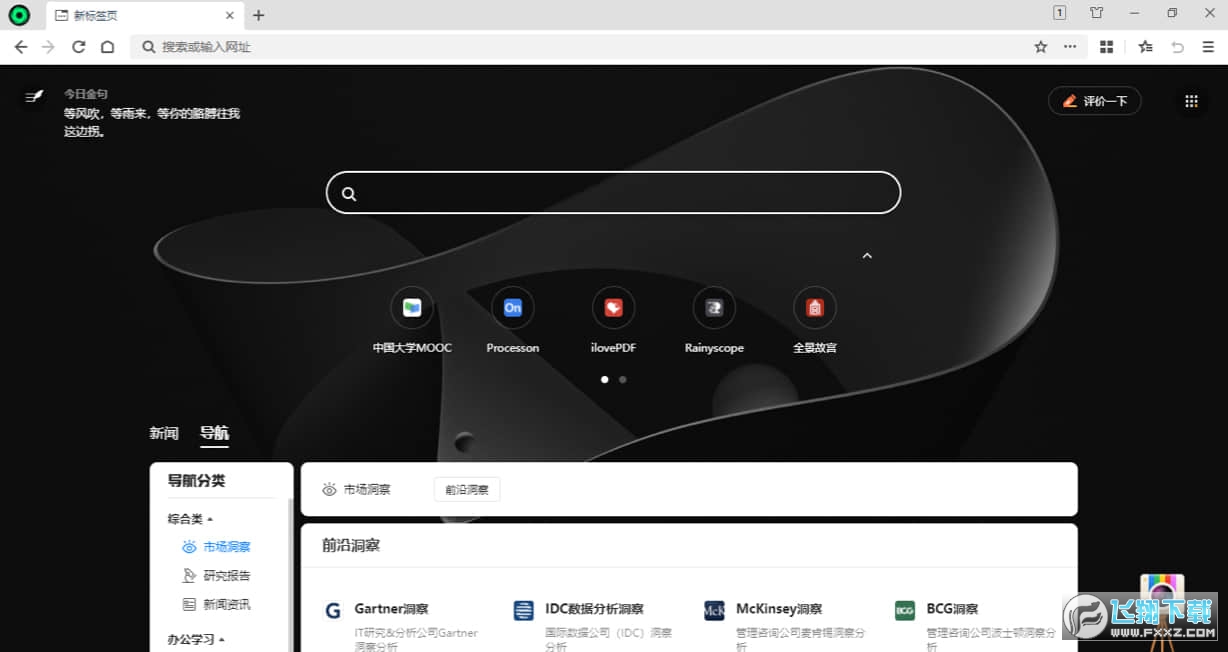The image size is (1228, 652).
Task: Select the 导航 tab
Action: (x=214, y=433)
